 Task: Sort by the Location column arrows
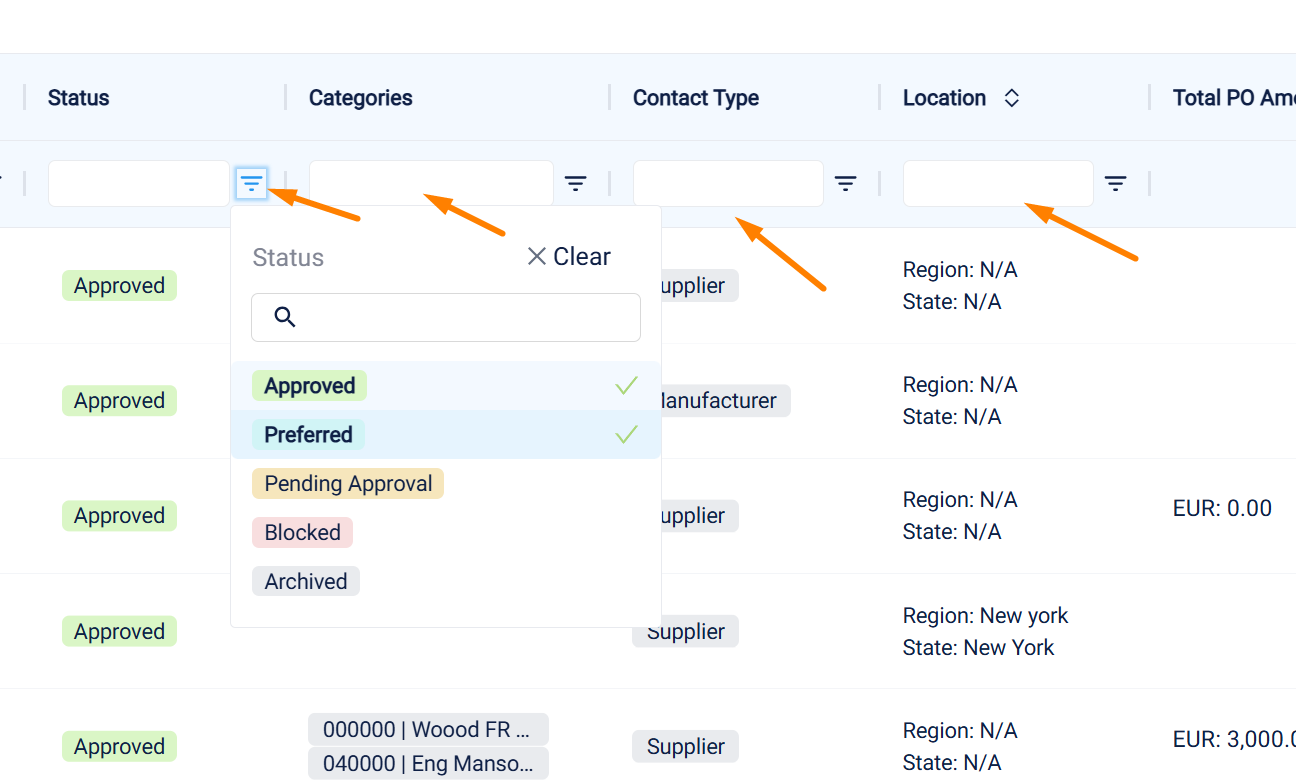[1012, 98]
